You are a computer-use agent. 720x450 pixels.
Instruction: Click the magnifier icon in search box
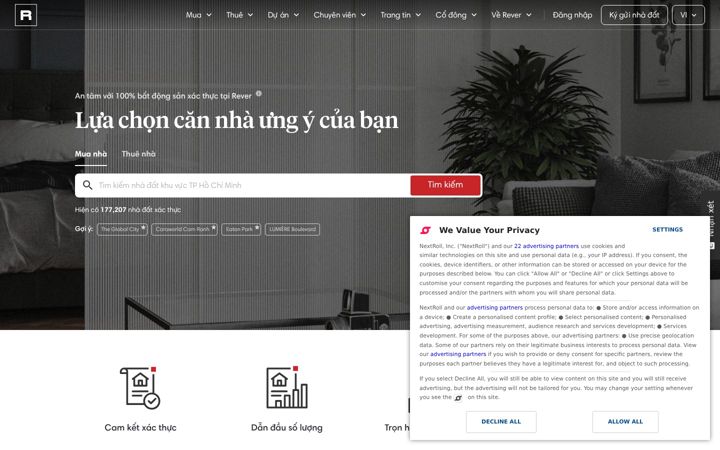pyautogui.click(x=87, y=185)
